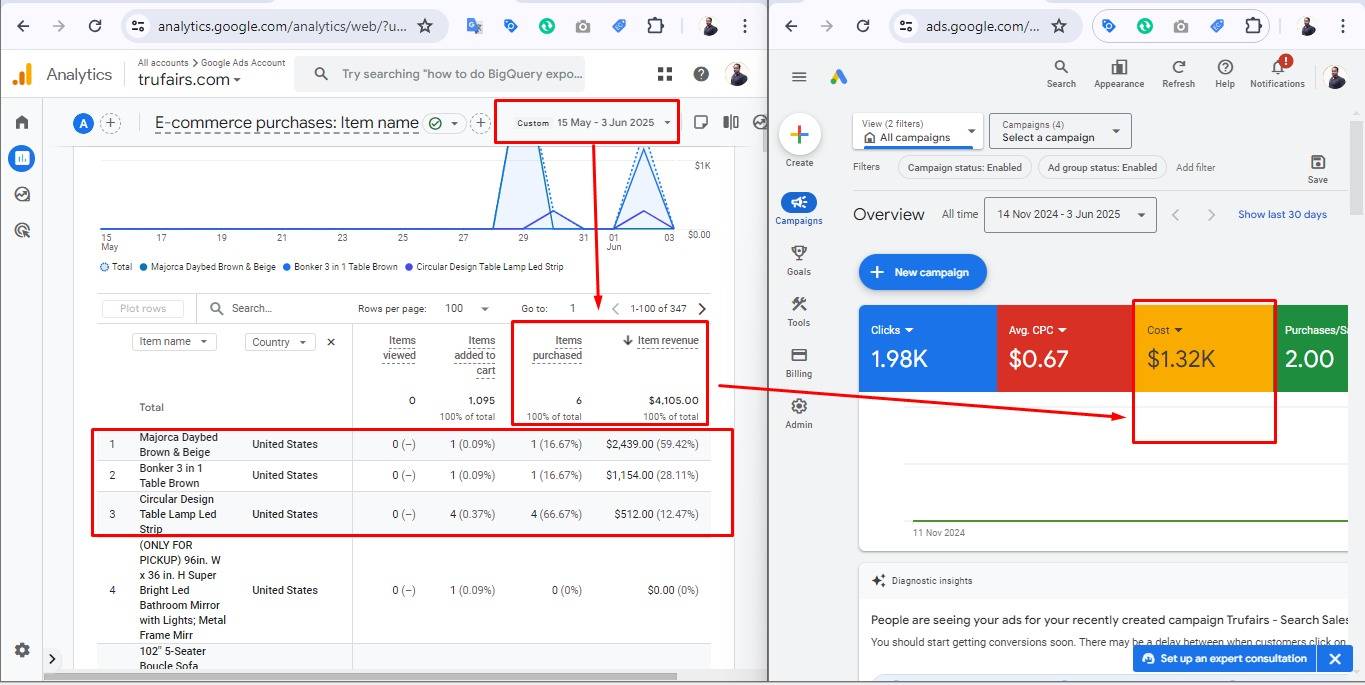Click Add filter in Google Ads
Viewport: 1365px width, 685px height.
pos(1196,168)
